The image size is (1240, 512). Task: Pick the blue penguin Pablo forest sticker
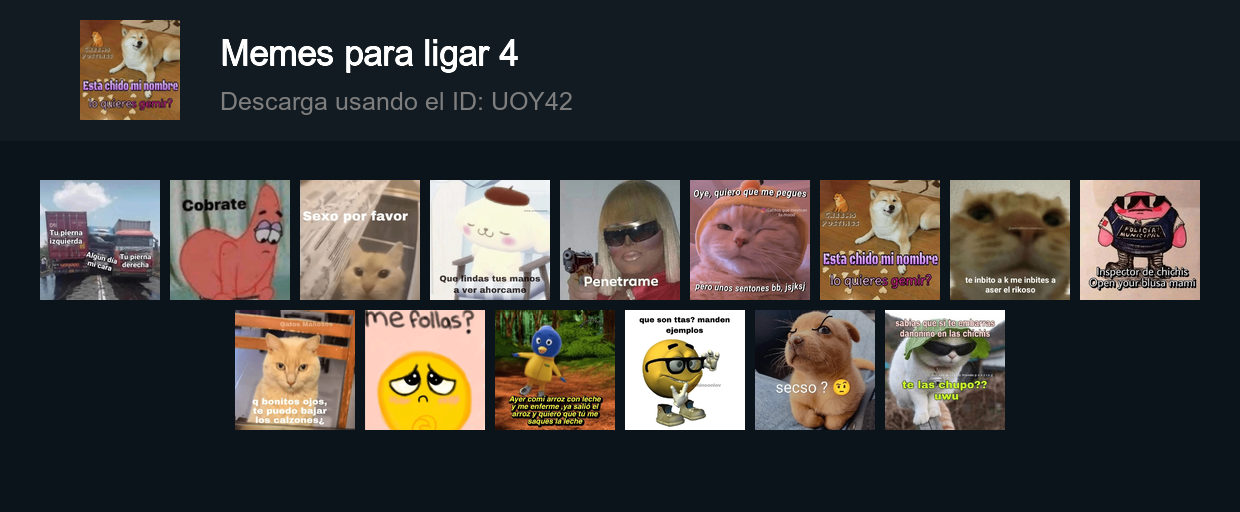[x=555, y=370]
